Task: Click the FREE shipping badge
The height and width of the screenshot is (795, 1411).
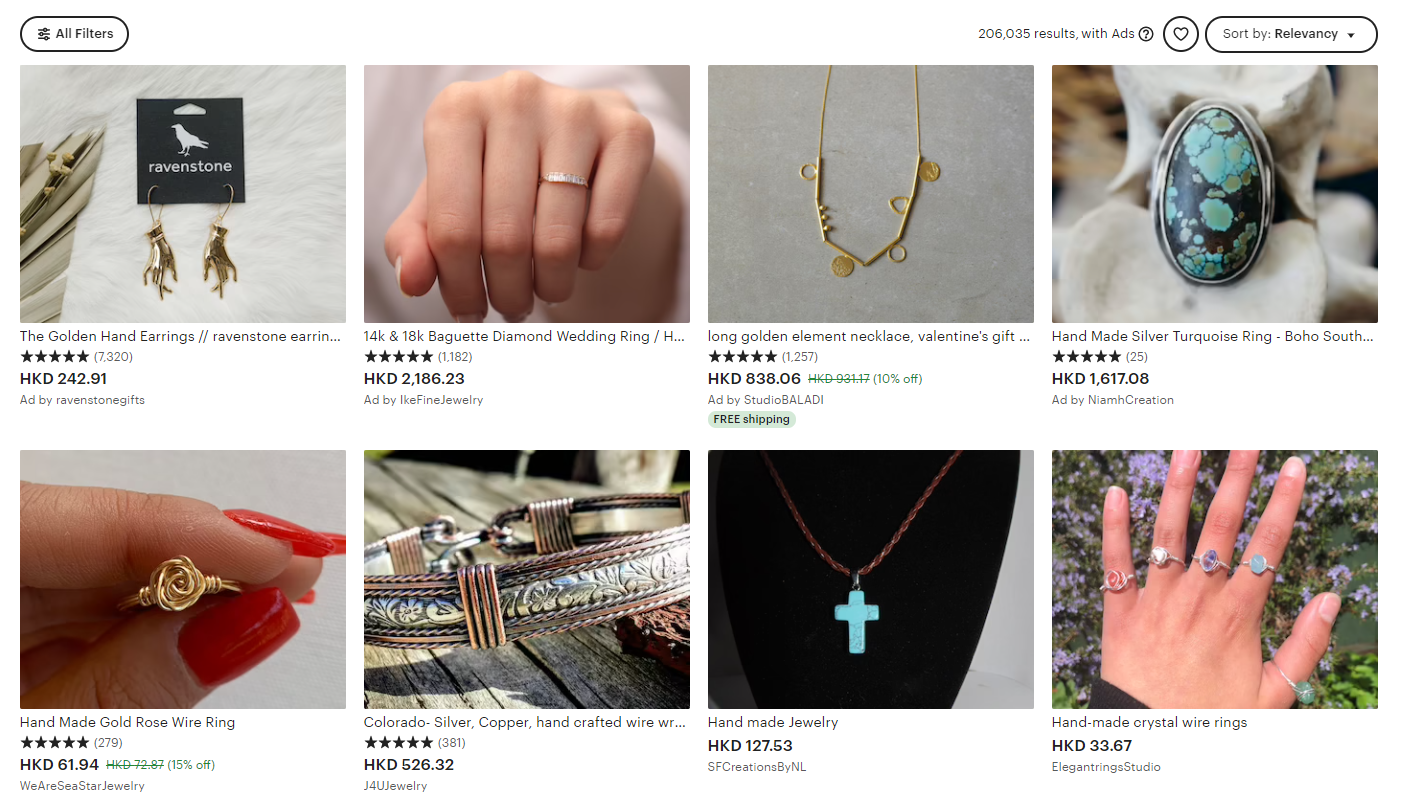Action: point(752,420)
